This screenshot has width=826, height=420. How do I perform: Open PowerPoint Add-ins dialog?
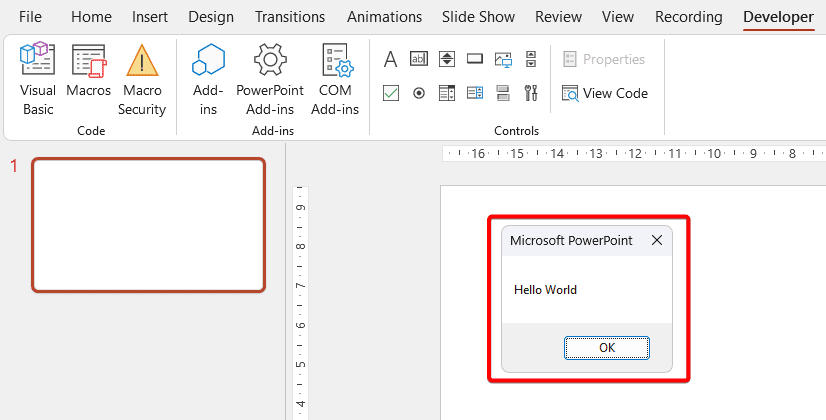click(270, 80)
